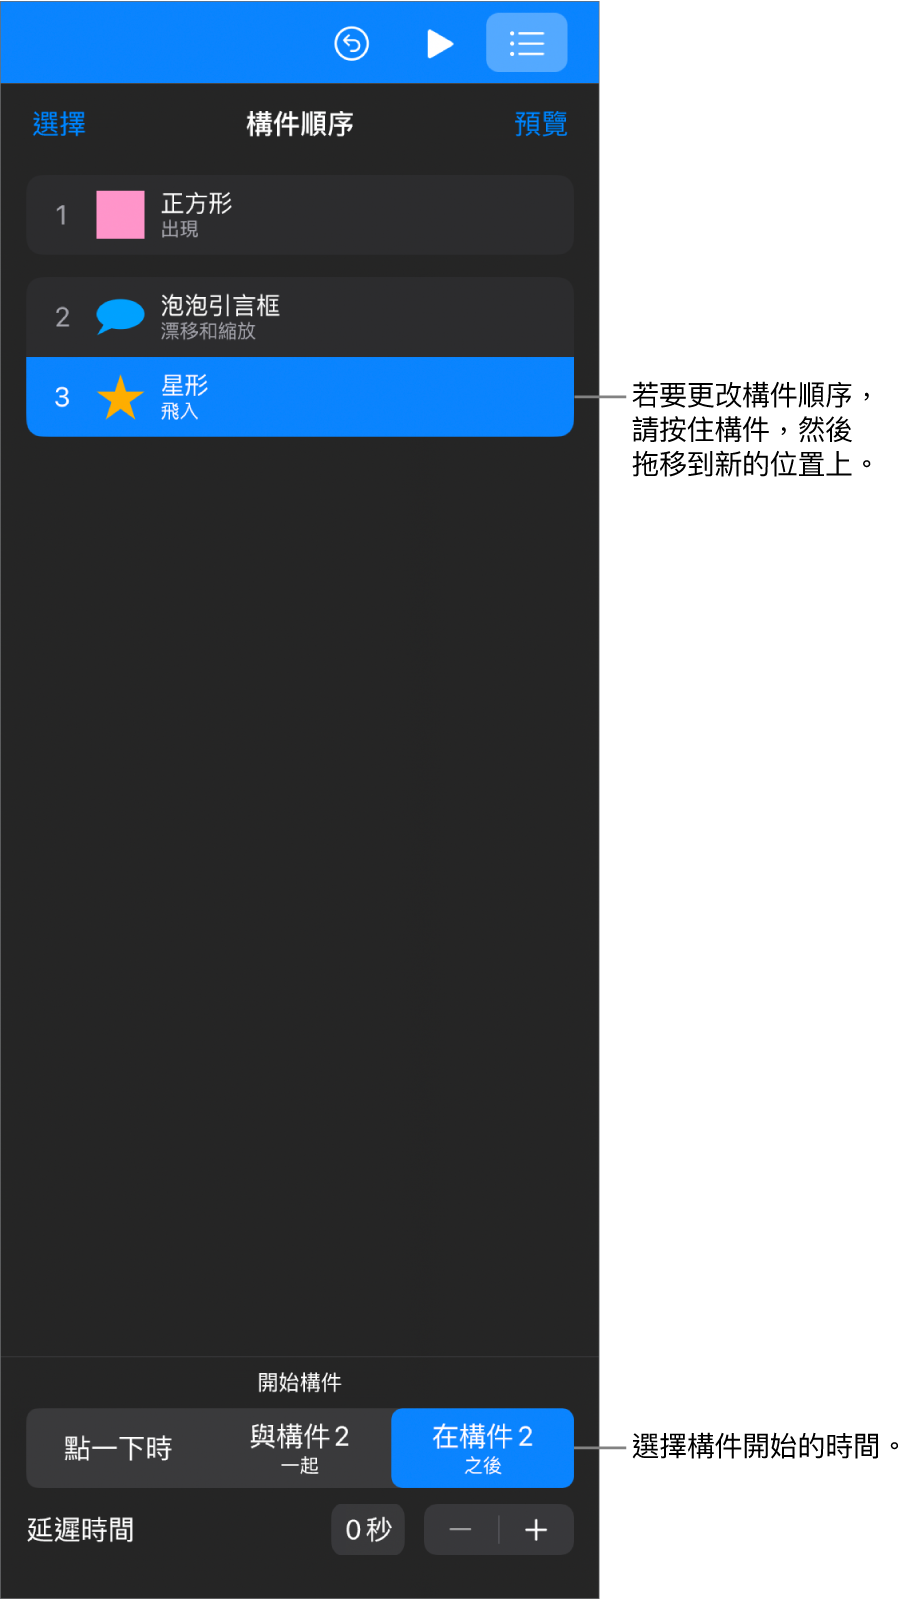Select the 泡泡引言框 build row
The height and width of the screenshot is (1599, 918).
coord(300,317)
